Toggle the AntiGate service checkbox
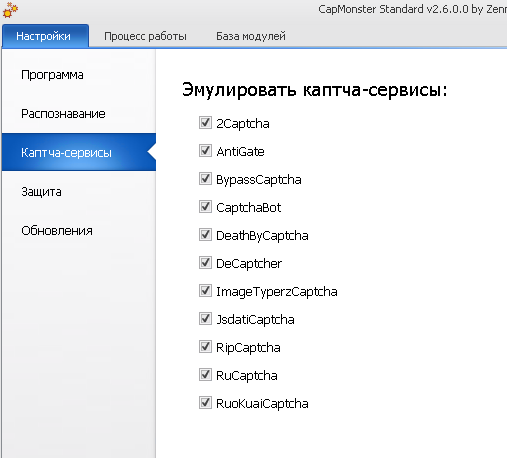 point(205,151)
